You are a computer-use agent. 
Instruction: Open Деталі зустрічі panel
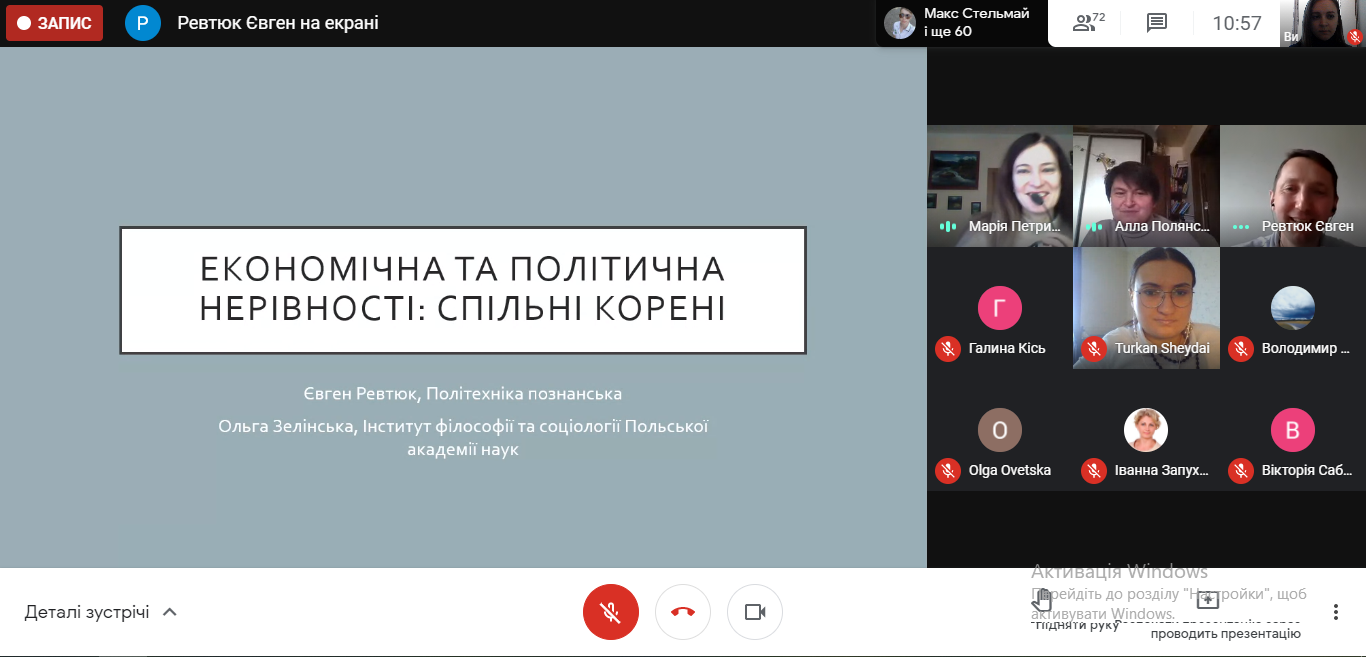point(87,612)
